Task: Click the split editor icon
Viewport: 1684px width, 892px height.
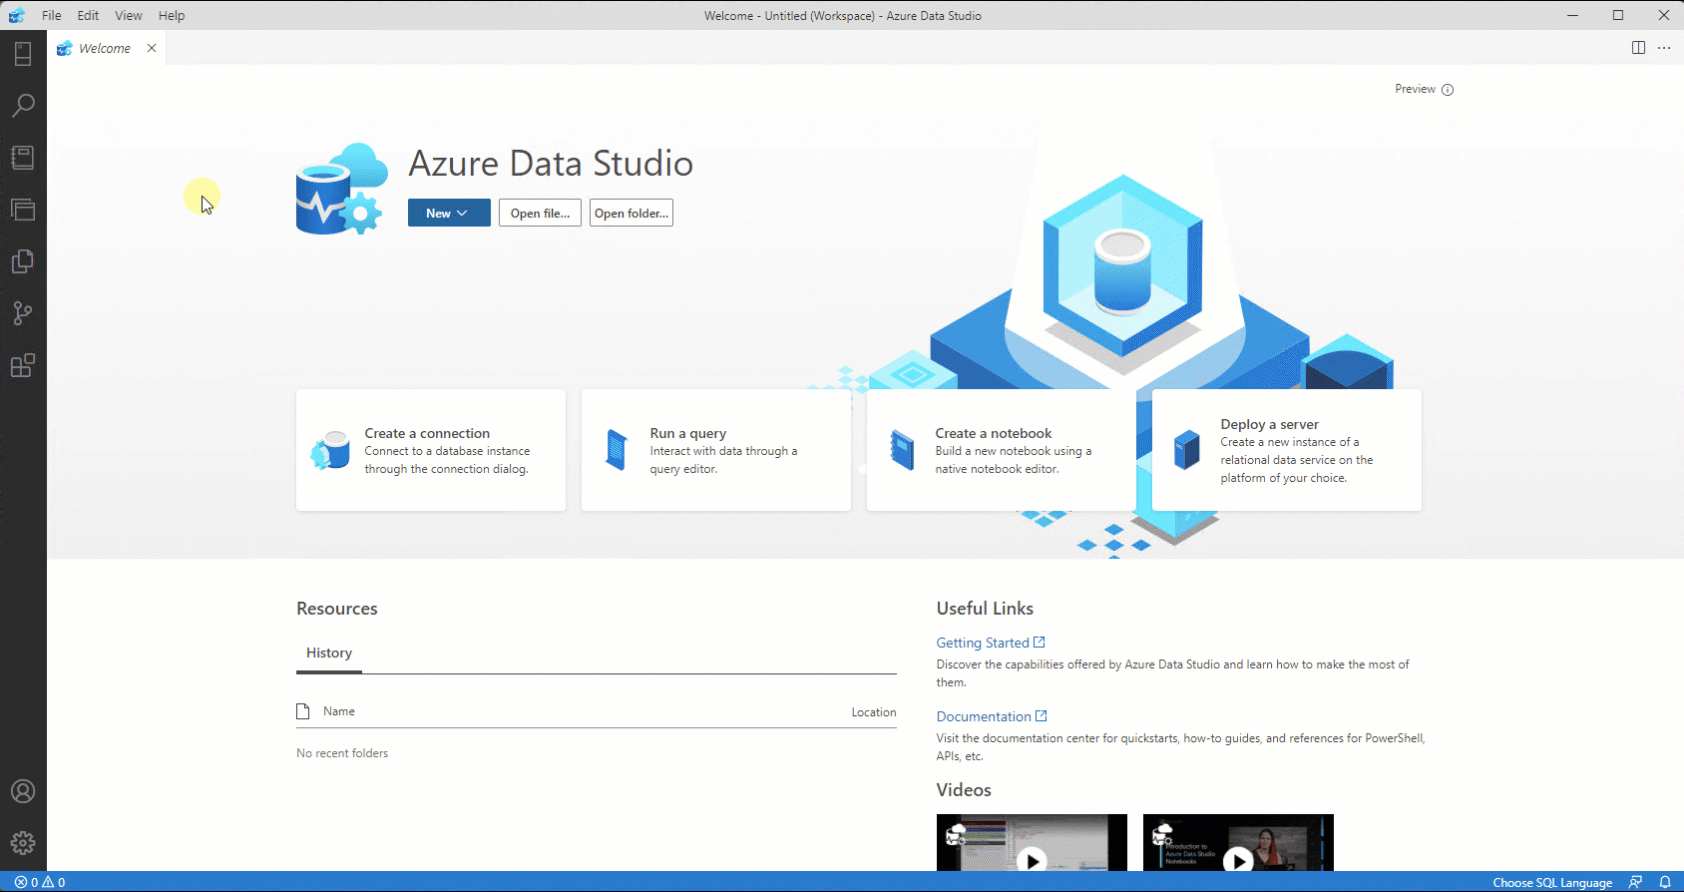Action: tap(1638, 48)
